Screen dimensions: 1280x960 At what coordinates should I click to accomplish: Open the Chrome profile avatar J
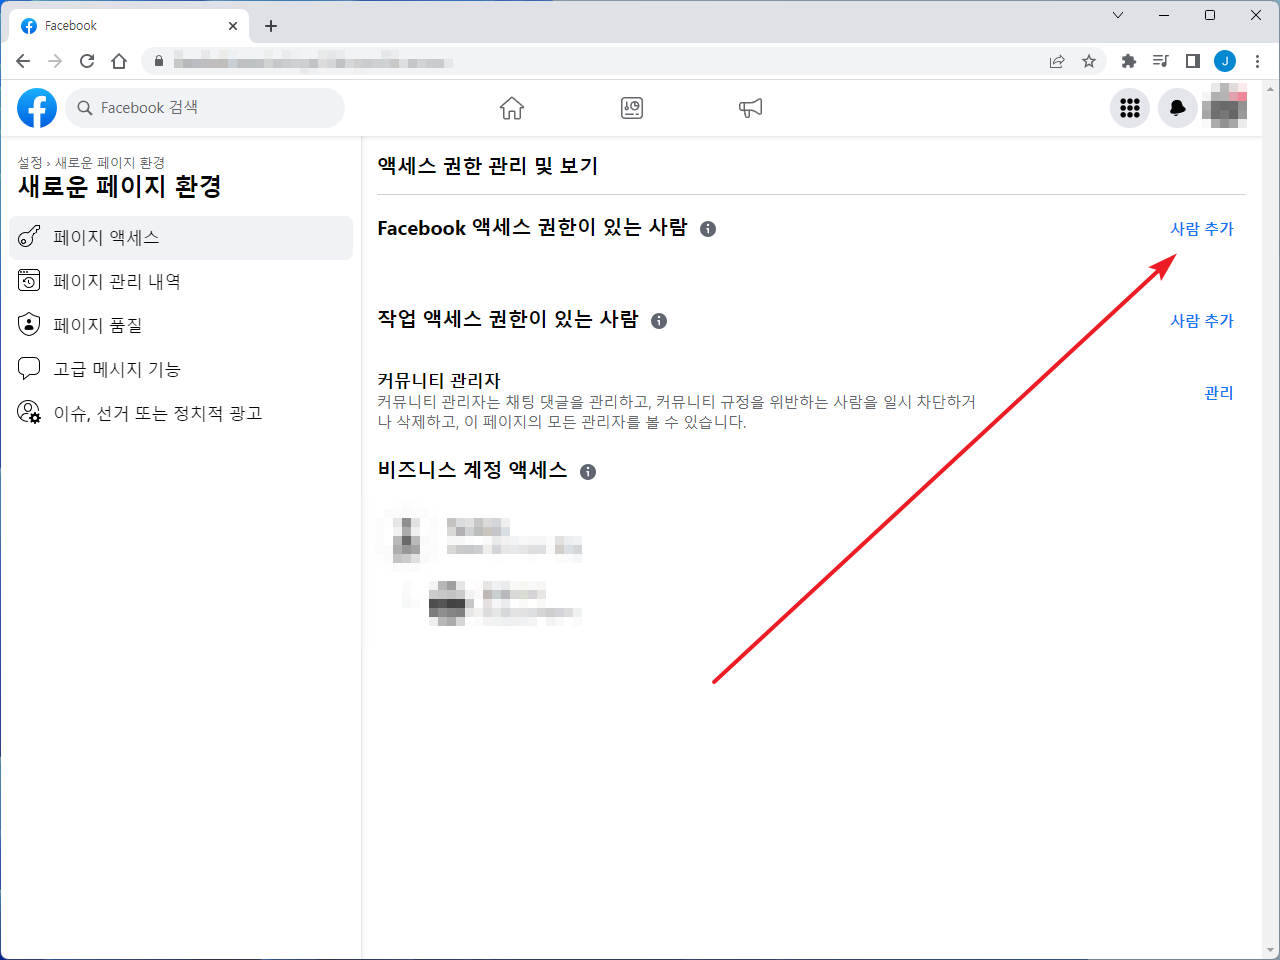tap(1225, 61)
